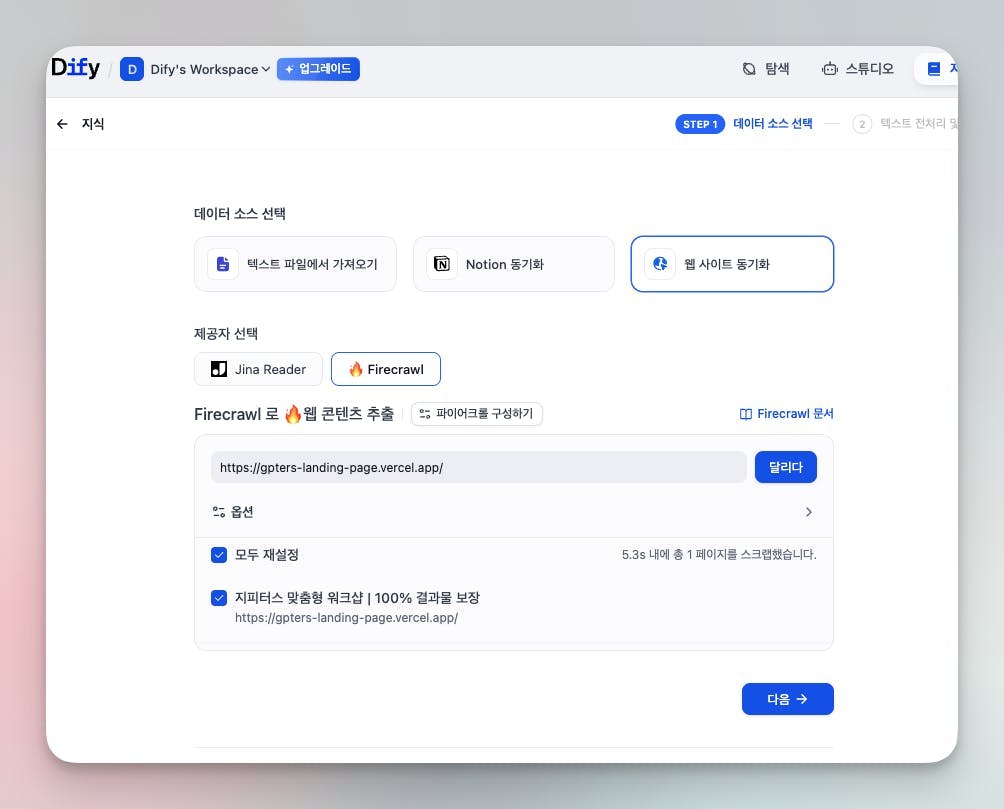Click the 옵션 sliders icon
Image resolution: width=1004 pixels, height=809 pixels.
[219, 512]
